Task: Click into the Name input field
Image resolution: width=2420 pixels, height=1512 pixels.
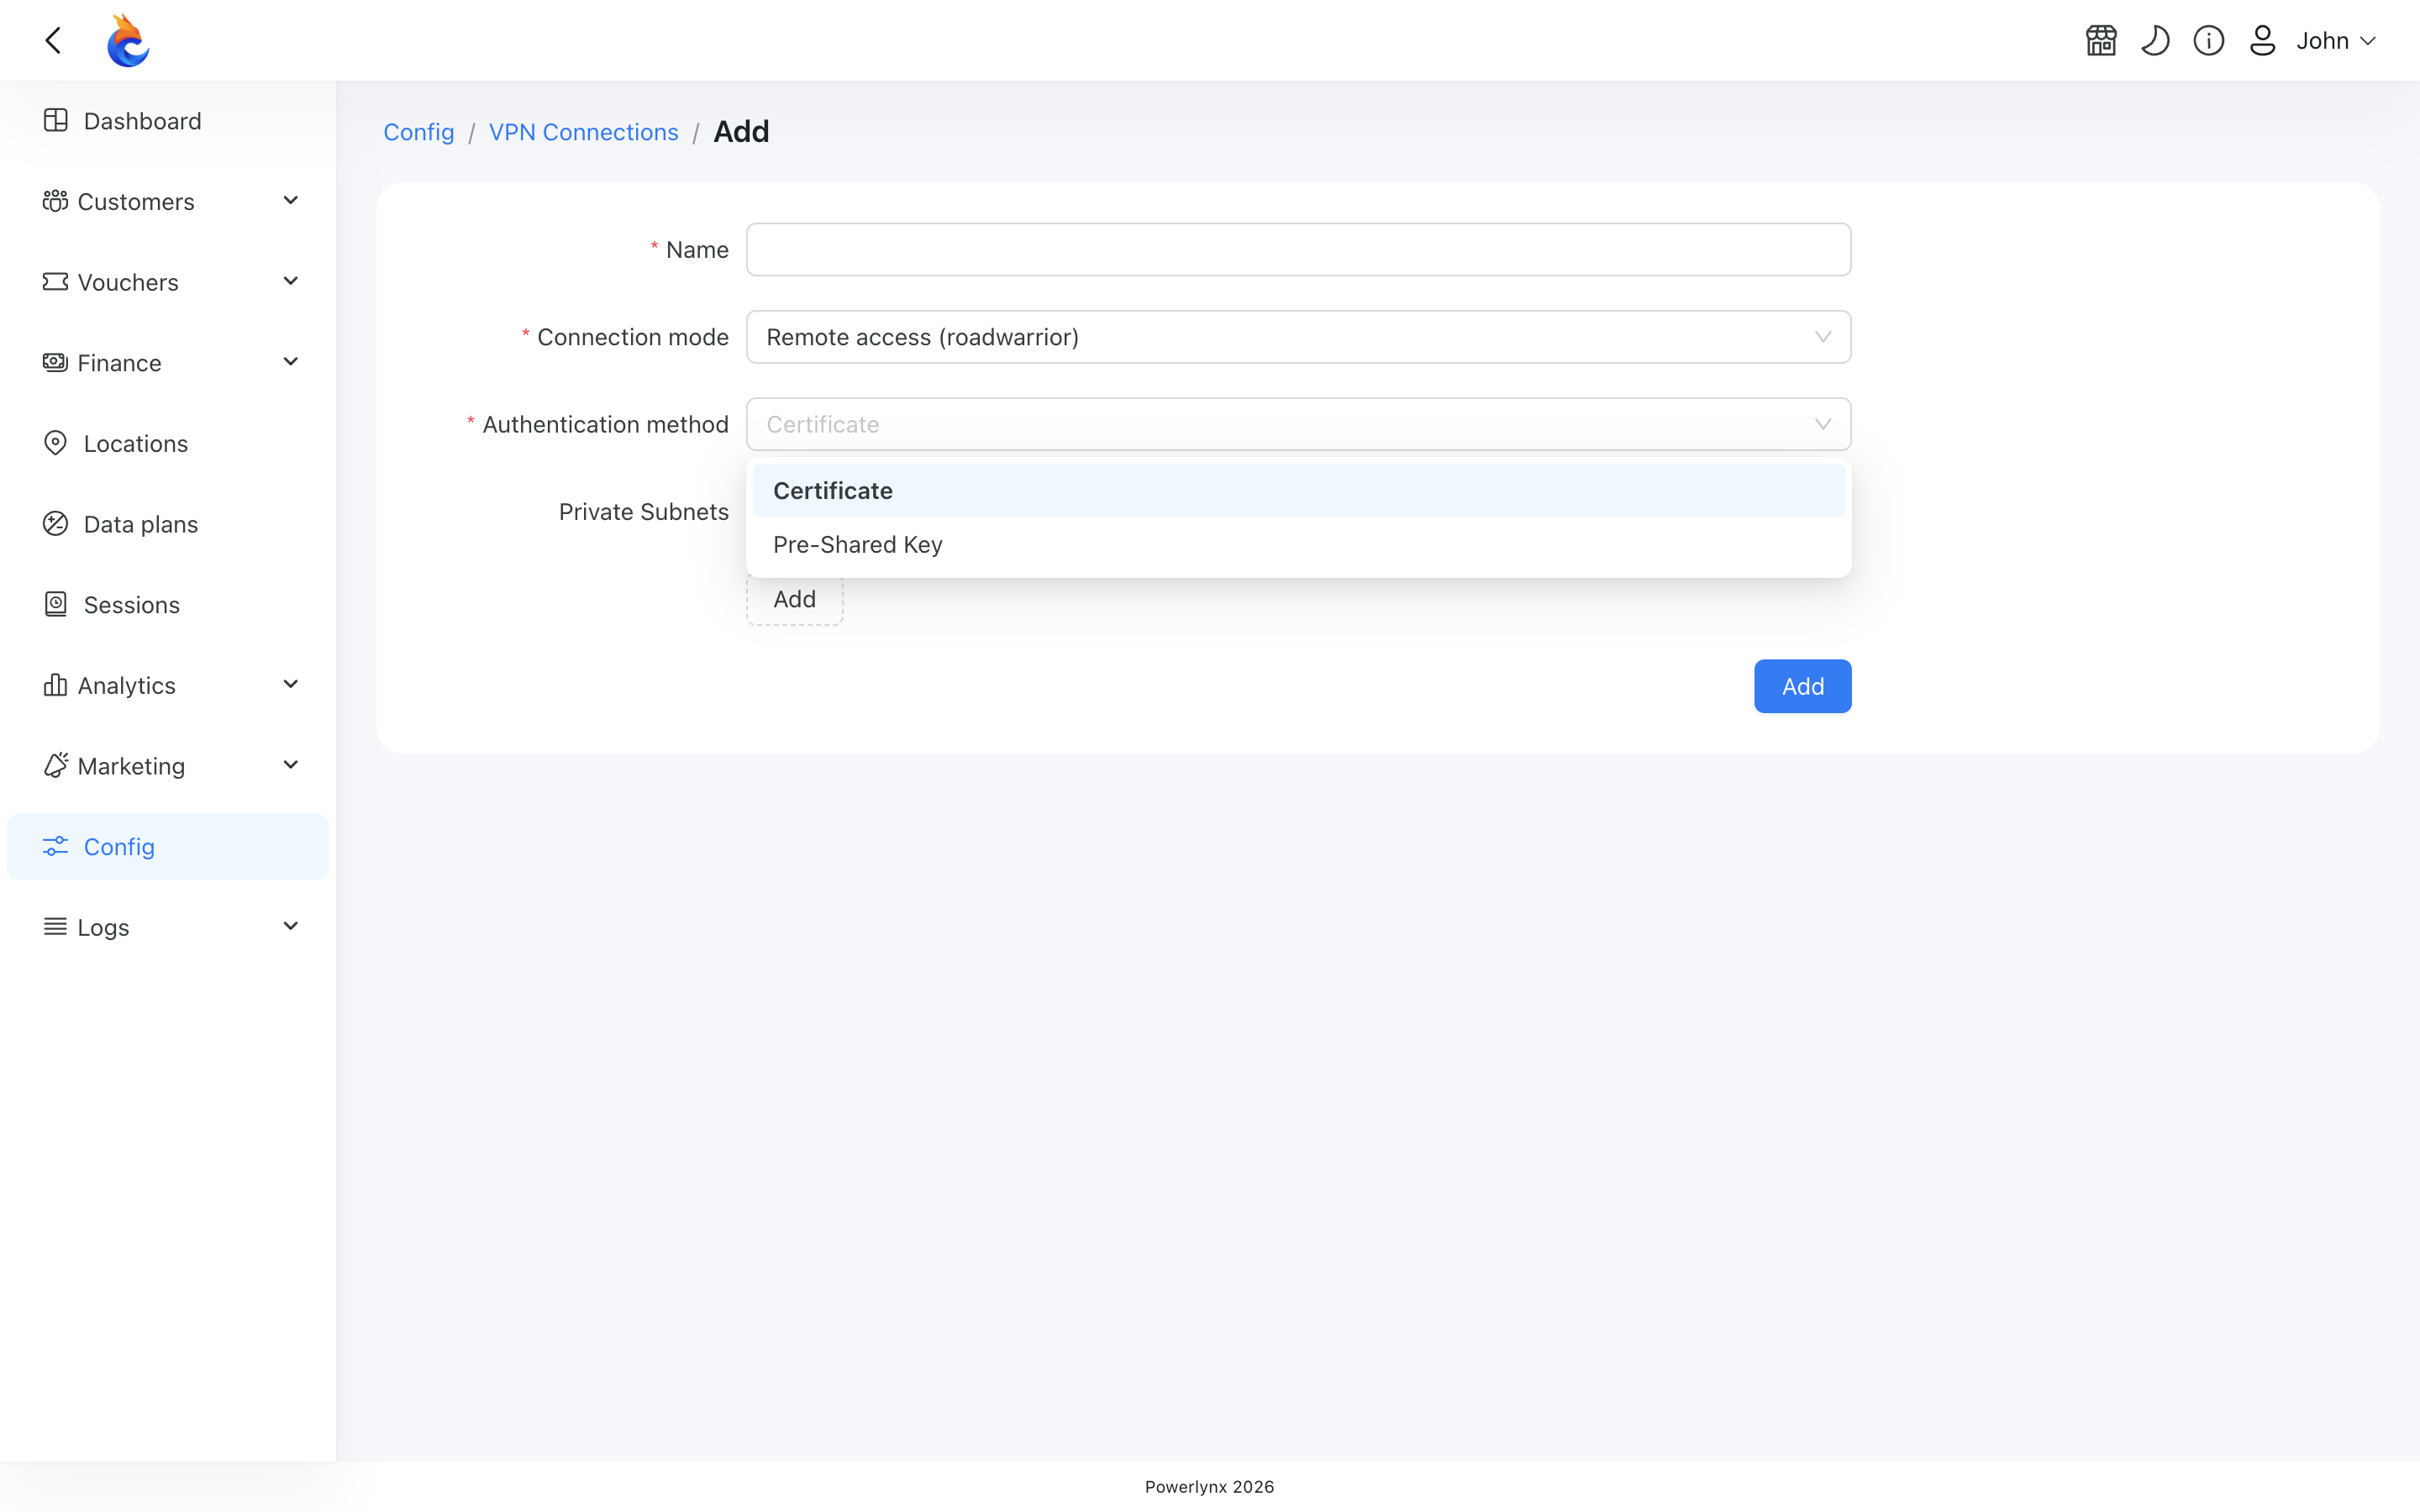Action: 1298,249
